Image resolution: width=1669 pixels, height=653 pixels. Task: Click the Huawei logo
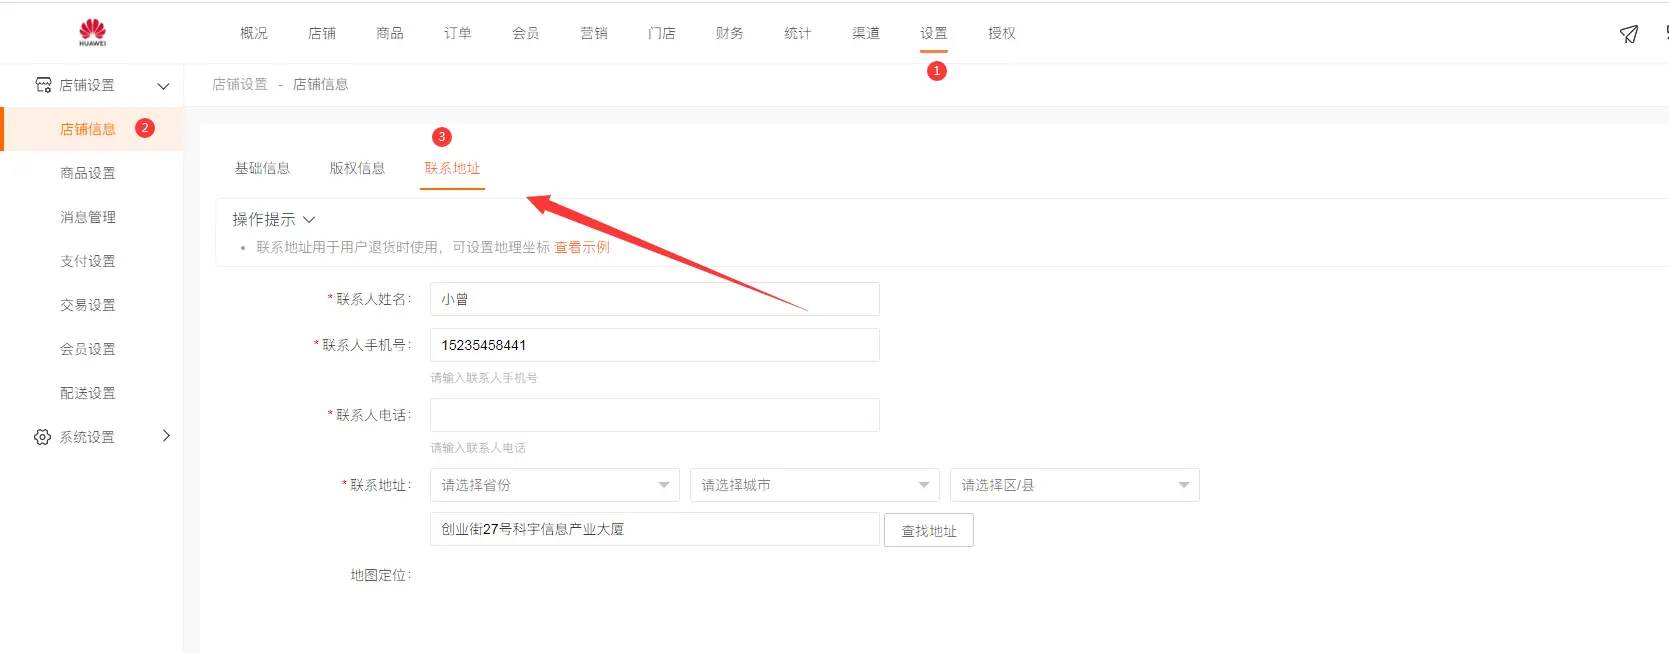click(92, 32)
